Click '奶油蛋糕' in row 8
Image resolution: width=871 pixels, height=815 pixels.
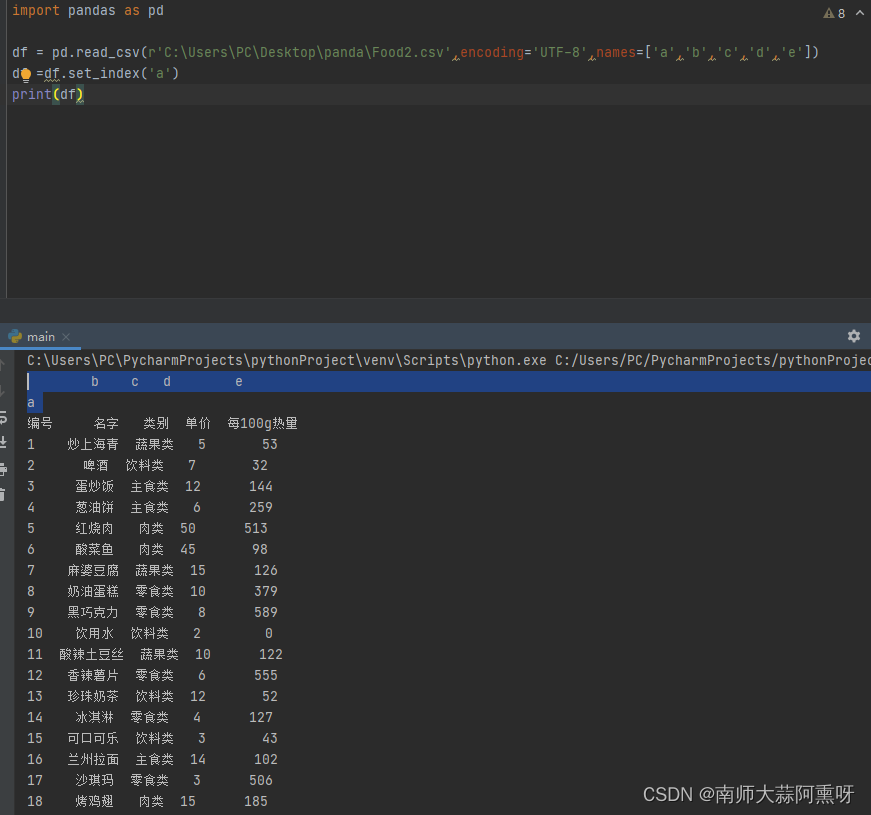pos(93,592)
